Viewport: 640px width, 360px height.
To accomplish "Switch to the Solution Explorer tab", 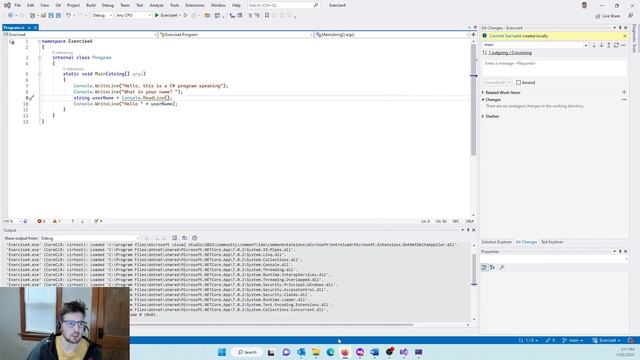I will 496,242.
